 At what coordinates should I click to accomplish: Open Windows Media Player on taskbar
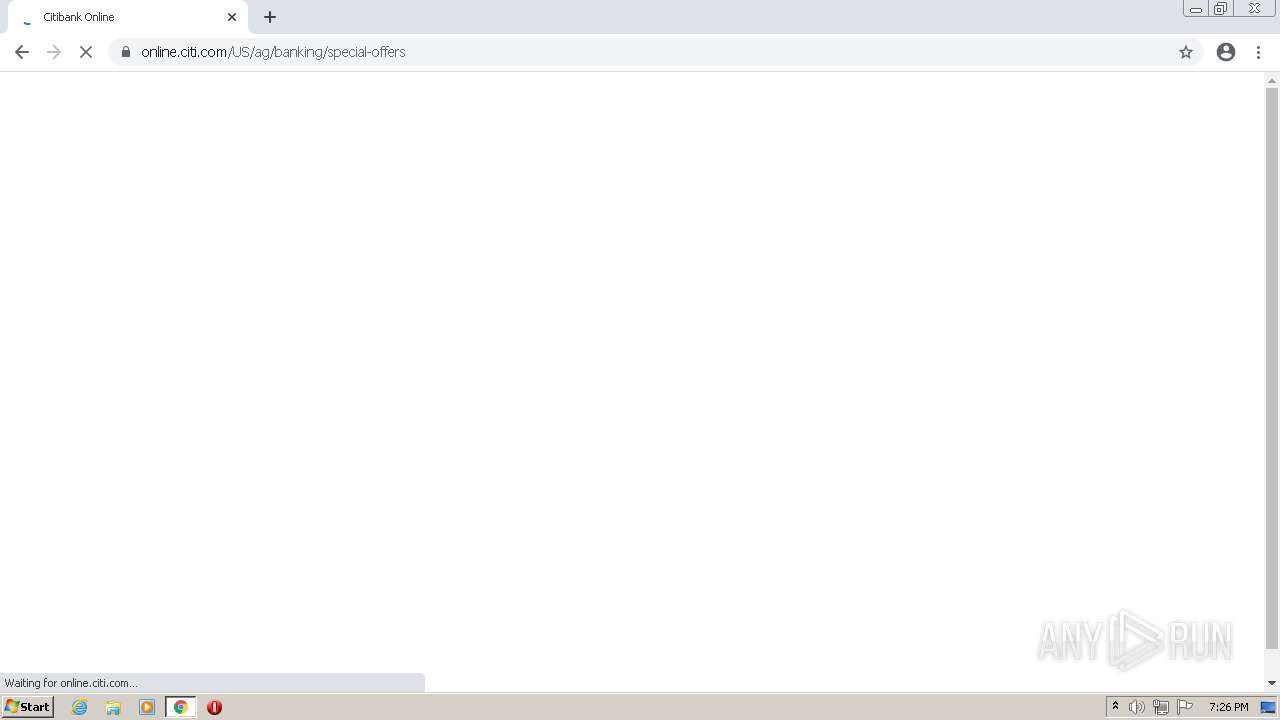click(147, 707)
